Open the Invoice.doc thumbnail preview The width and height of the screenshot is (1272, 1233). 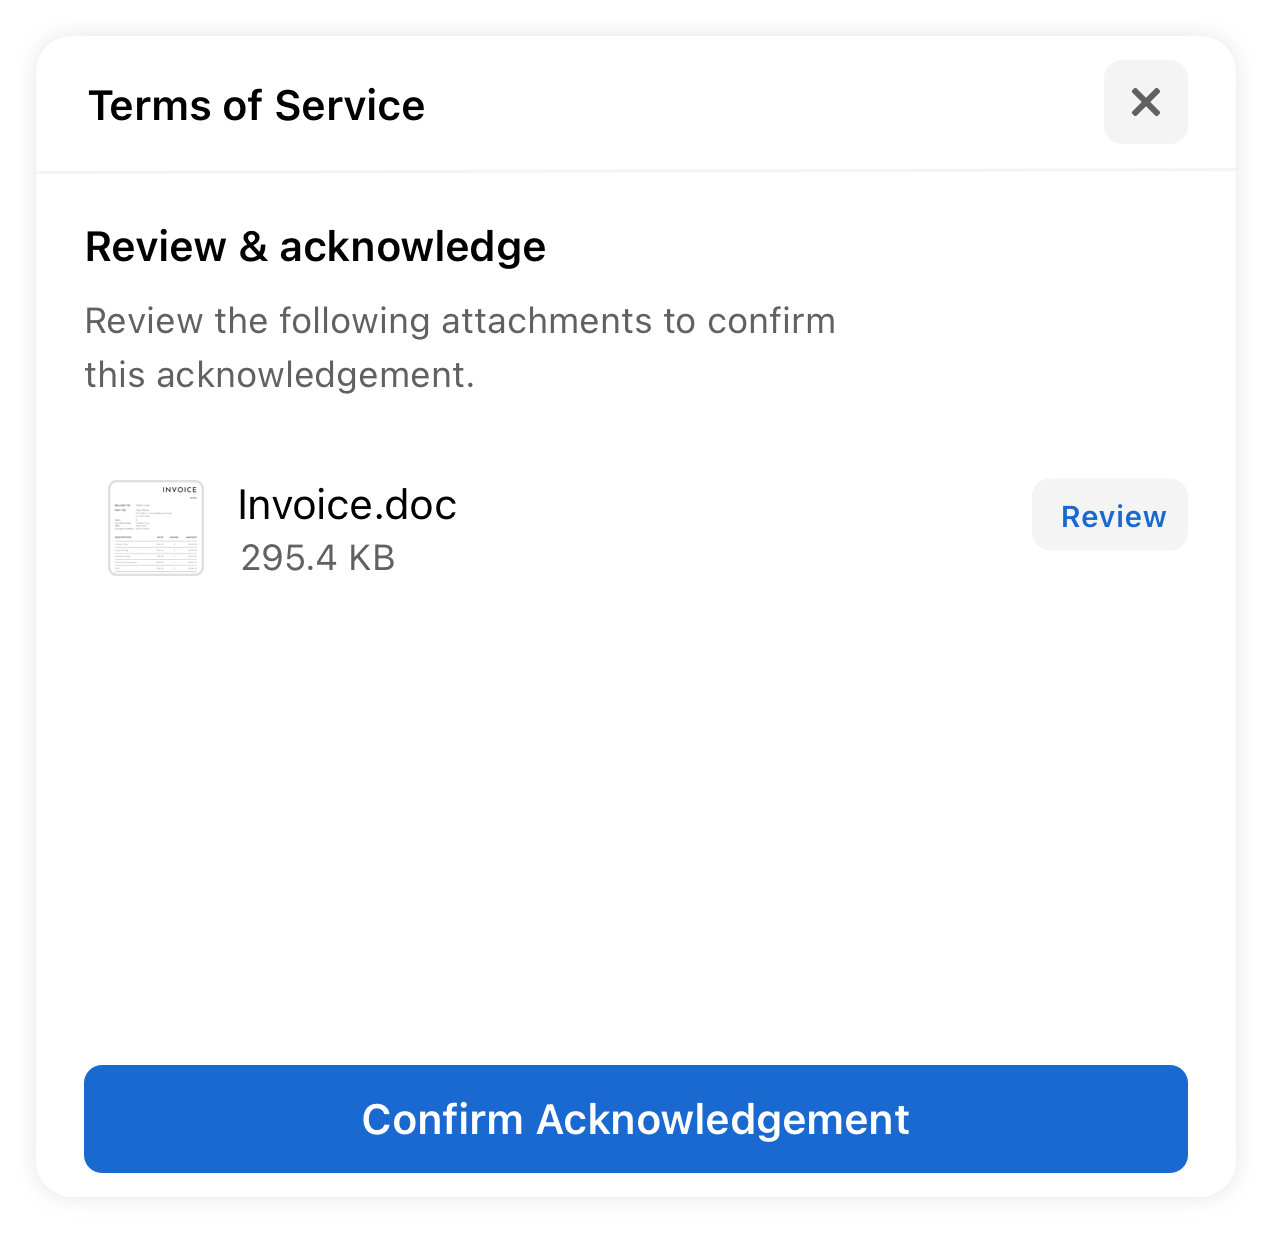[156, 528]
